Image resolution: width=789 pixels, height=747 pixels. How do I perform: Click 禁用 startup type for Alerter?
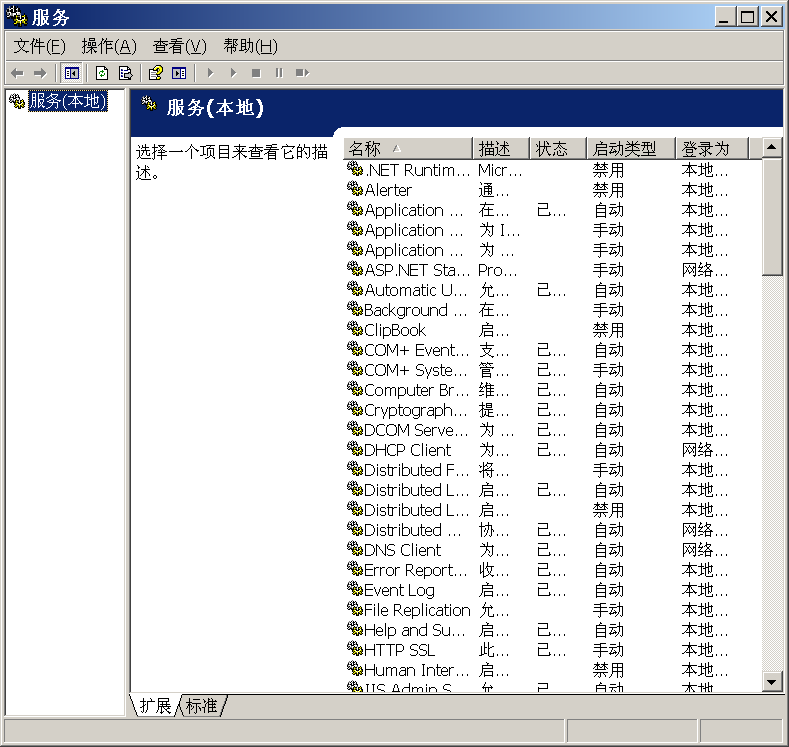[608, 190]
